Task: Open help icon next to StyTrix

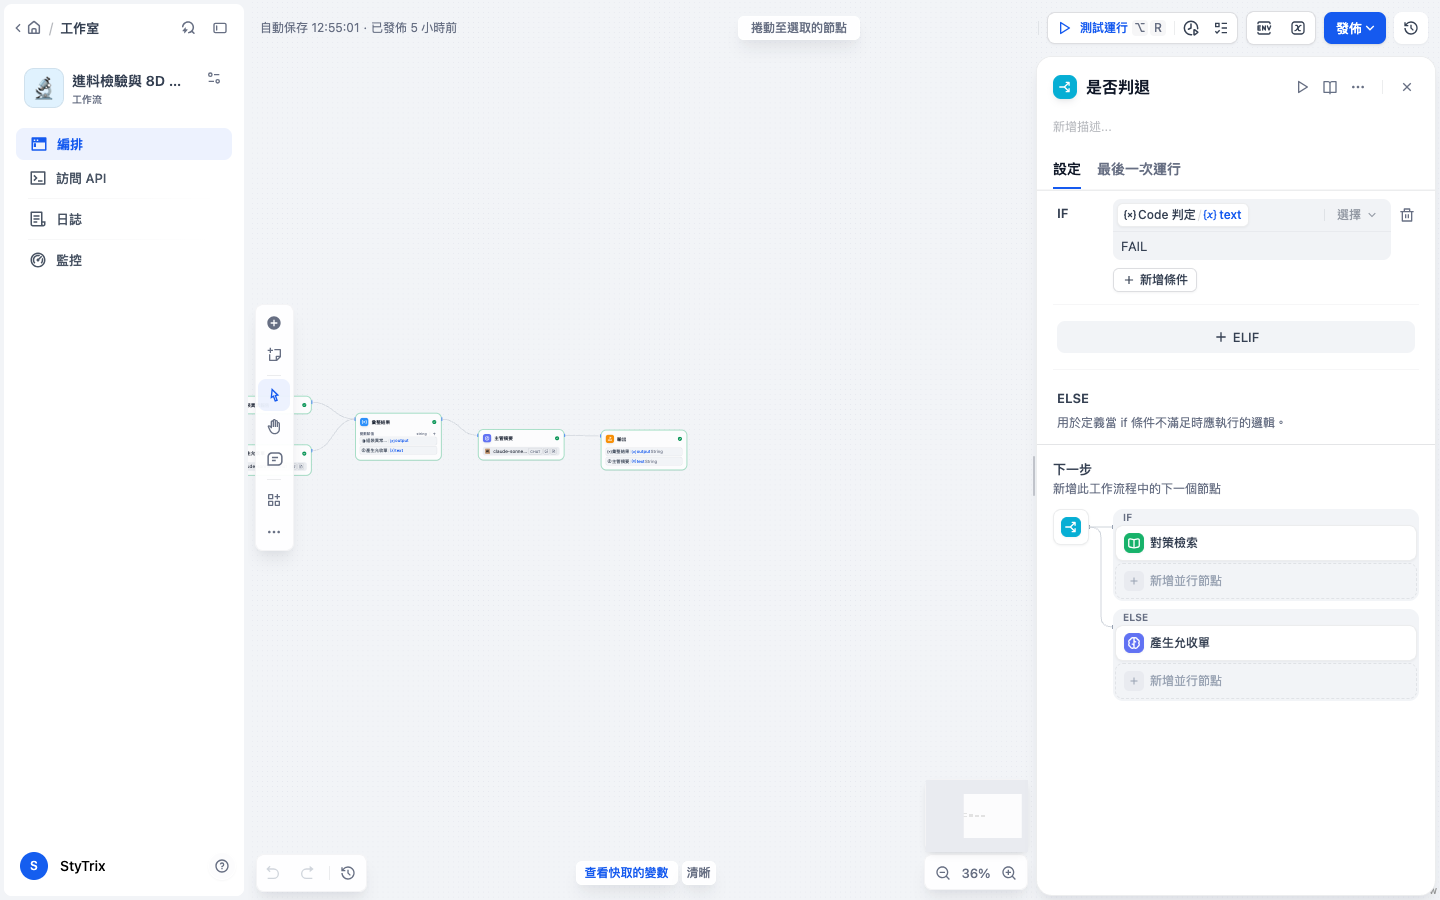Action: [222, 866]
